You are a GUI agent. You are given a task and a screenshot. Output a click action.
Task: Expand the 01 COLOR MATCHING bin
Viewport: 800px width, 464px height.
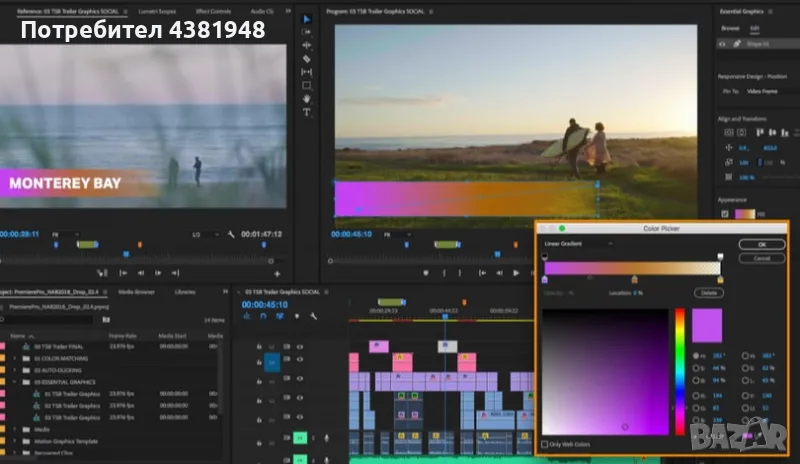[16, 357]
